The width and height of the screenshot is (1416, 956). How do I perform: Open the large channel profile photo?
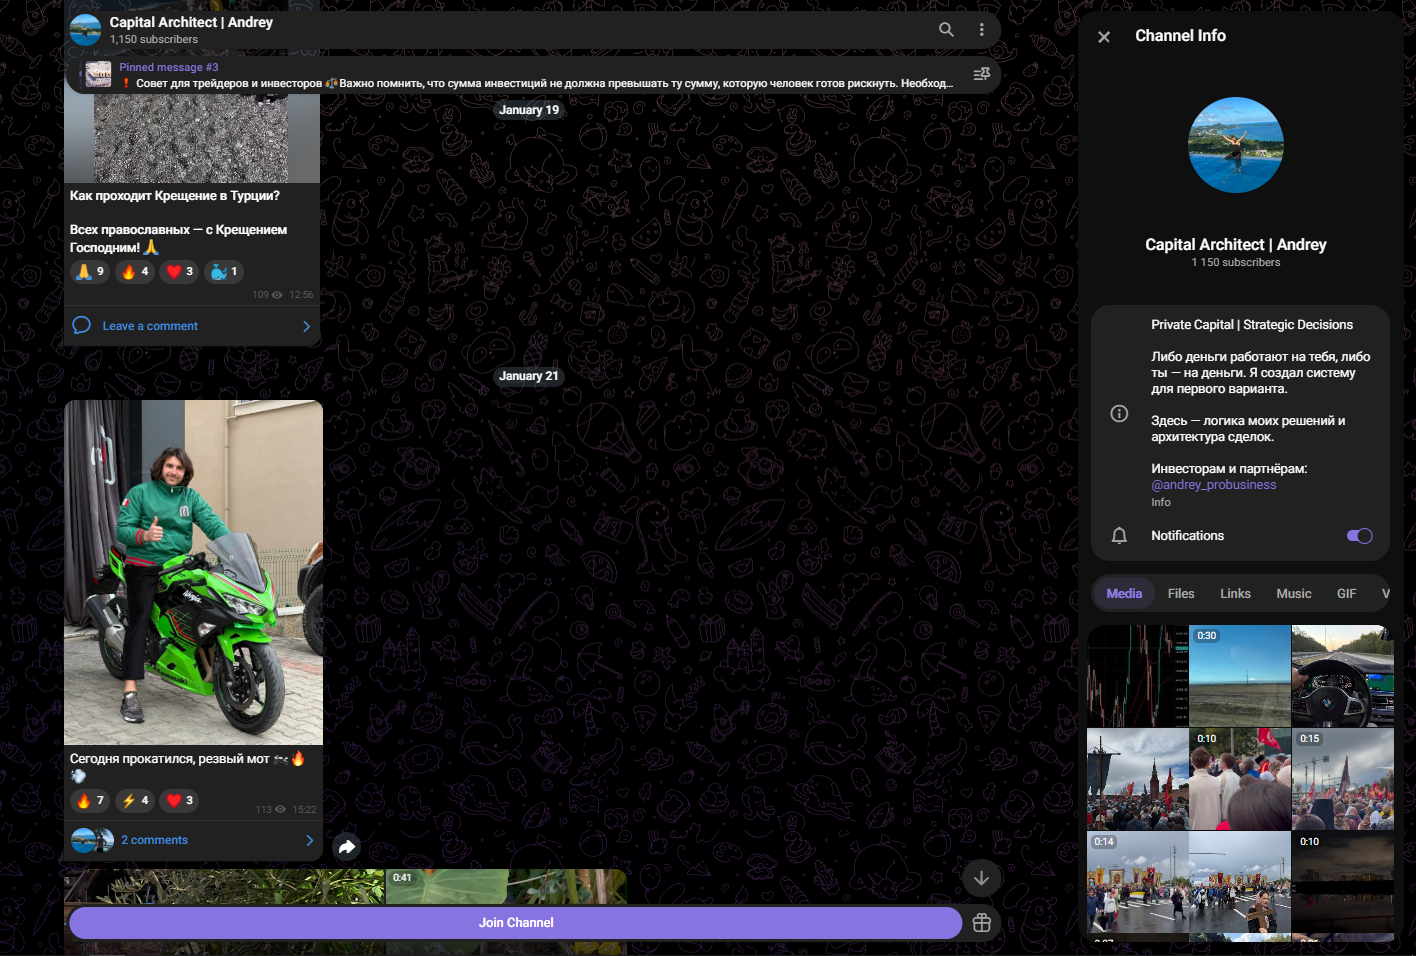point(1236,145)
